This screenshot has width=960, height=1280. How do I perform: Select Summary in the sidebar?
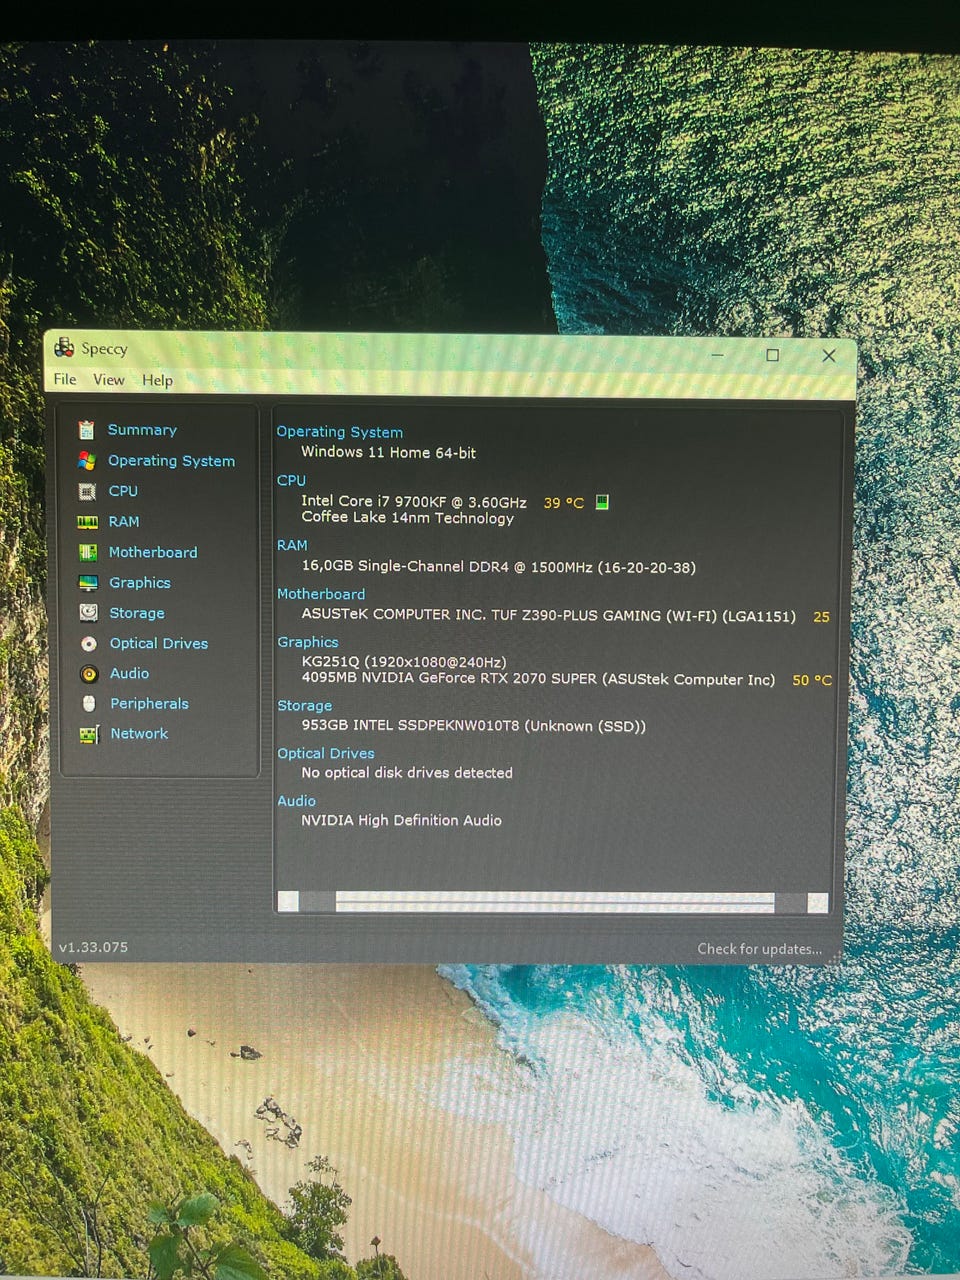click(142, 430)
